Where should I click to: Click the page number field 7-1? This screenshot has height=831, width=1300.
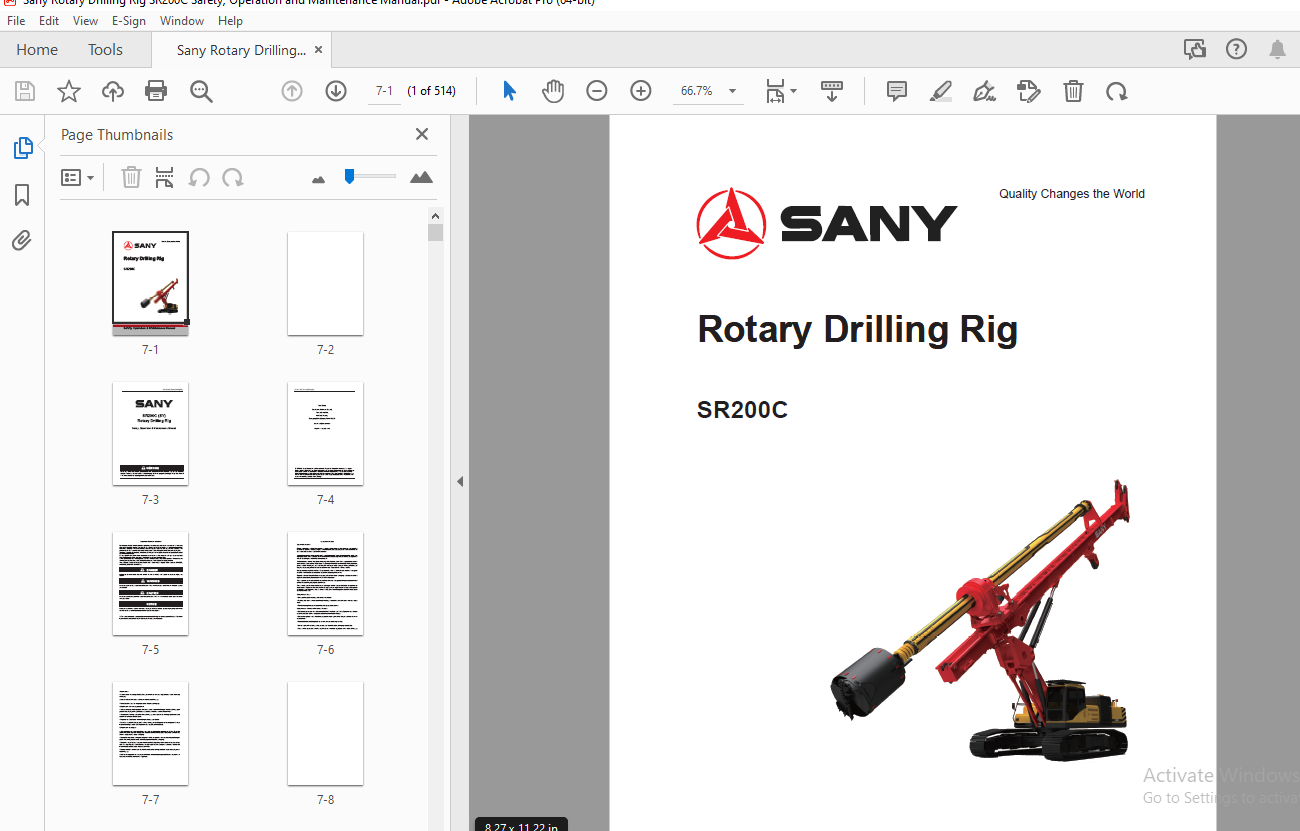pos(384,91)
